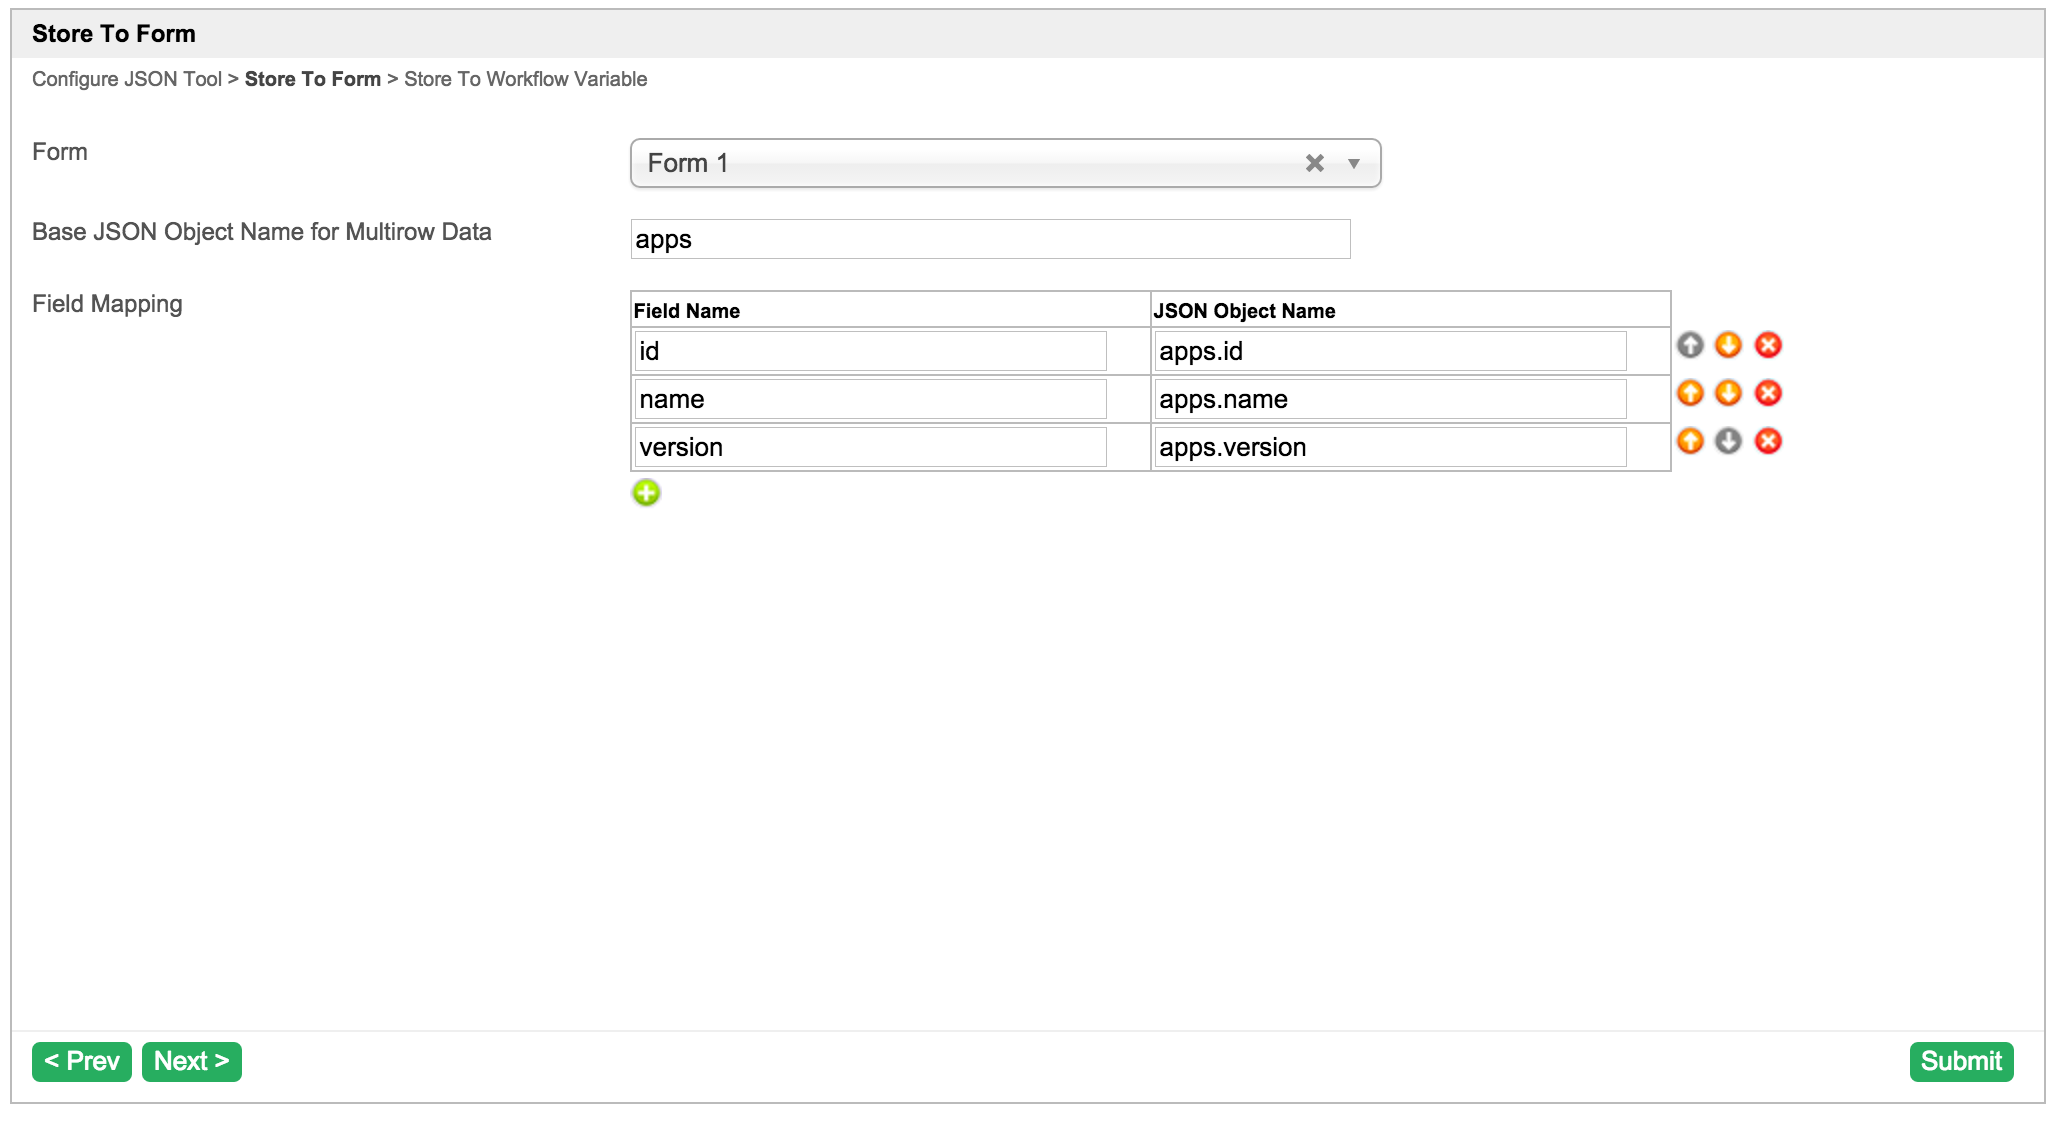This screenshot has height=1122, width=2050.
Task: Go to Store To Workflow Variable step
Action: [x=525, y=79]
